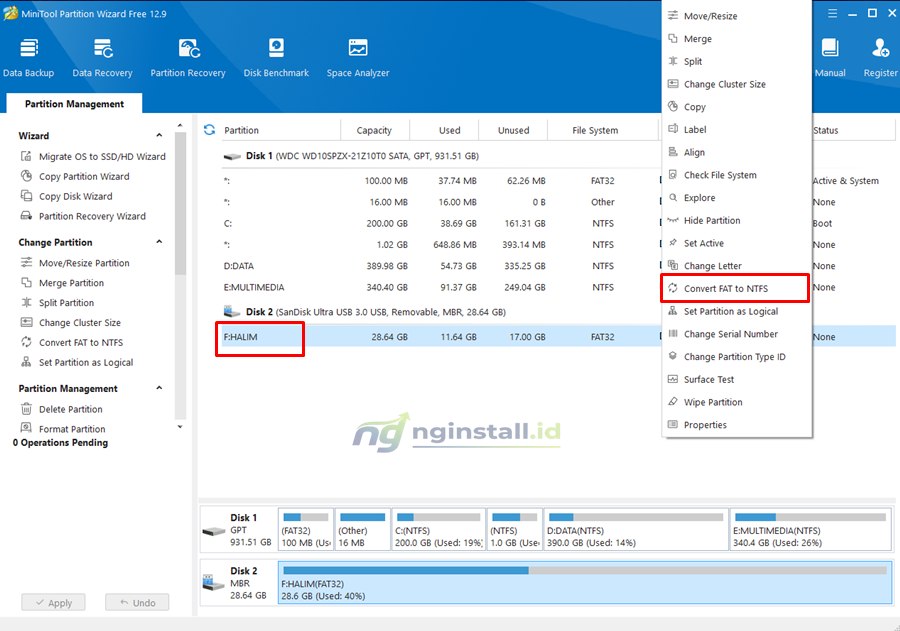Click the sidebar scroll-down arrow
The width and height of the screenshot is (900, 631).
pos(180,427)
